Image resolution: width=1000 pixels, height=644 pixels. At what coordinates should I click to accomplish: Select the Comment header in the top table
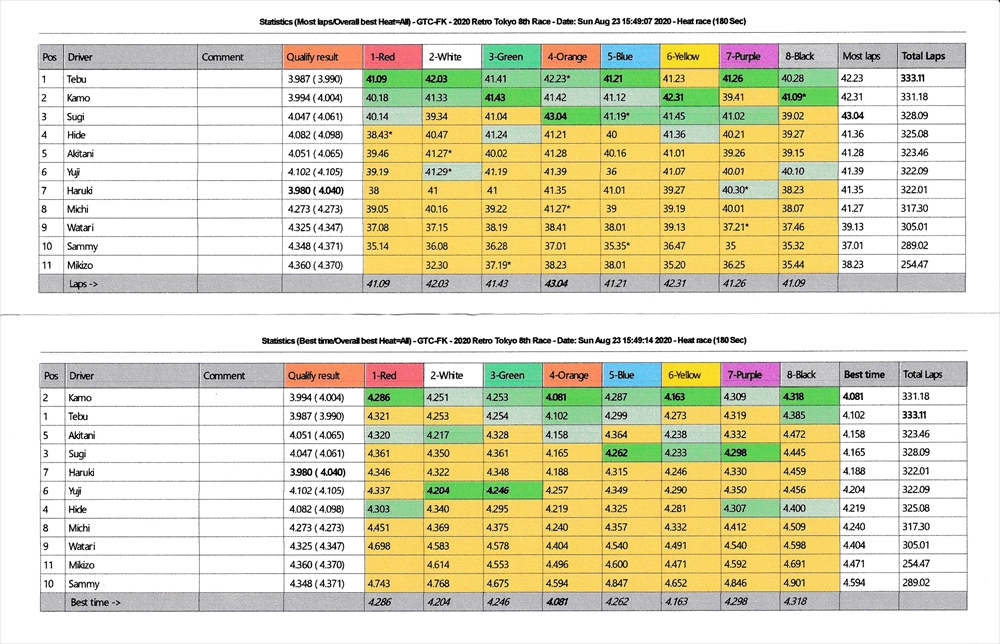pyautogui.click(x=222, y=57)
